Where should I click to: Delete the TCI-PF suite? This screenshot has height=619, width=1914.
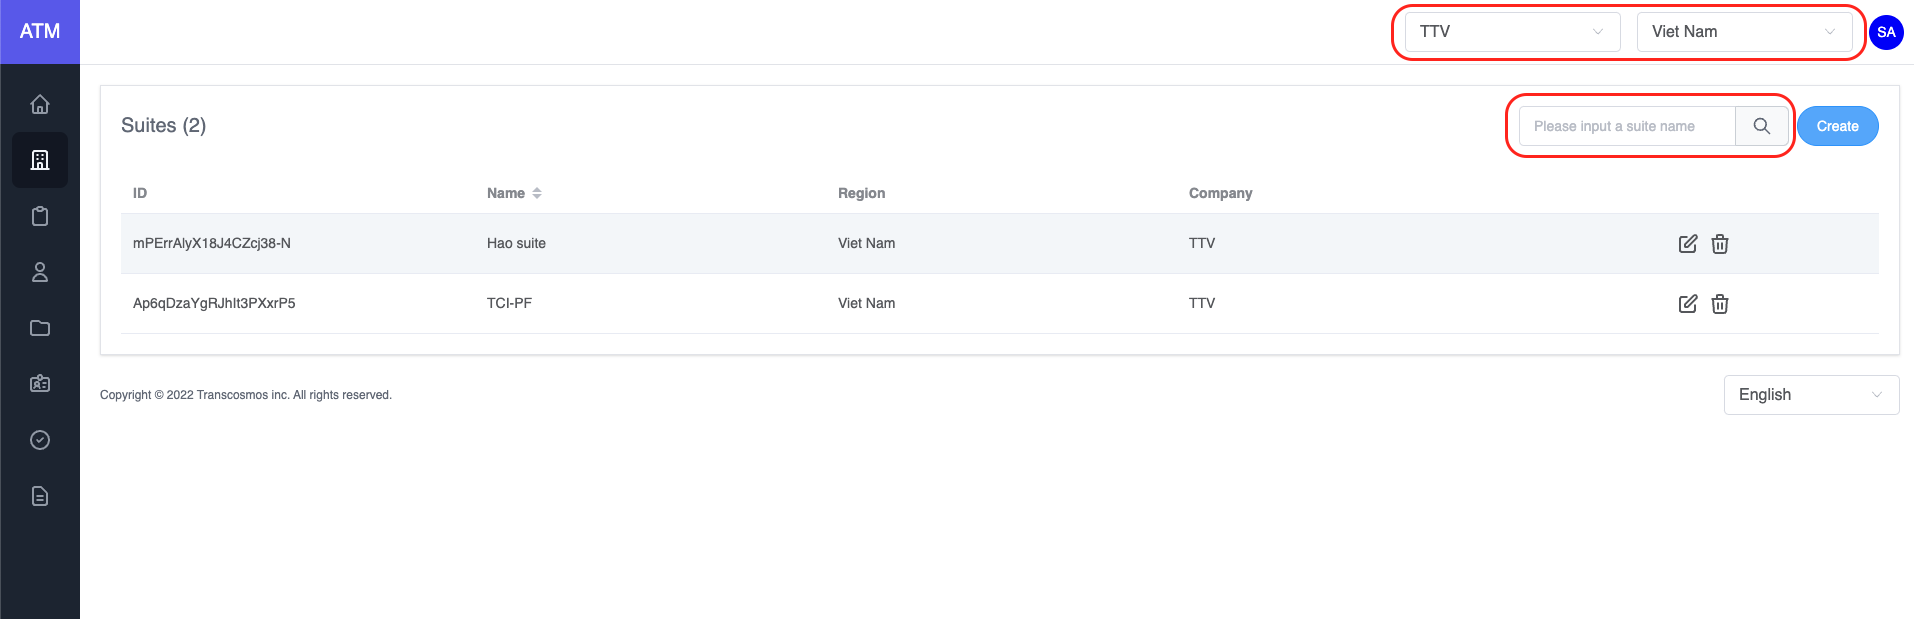coord(1720,304)
